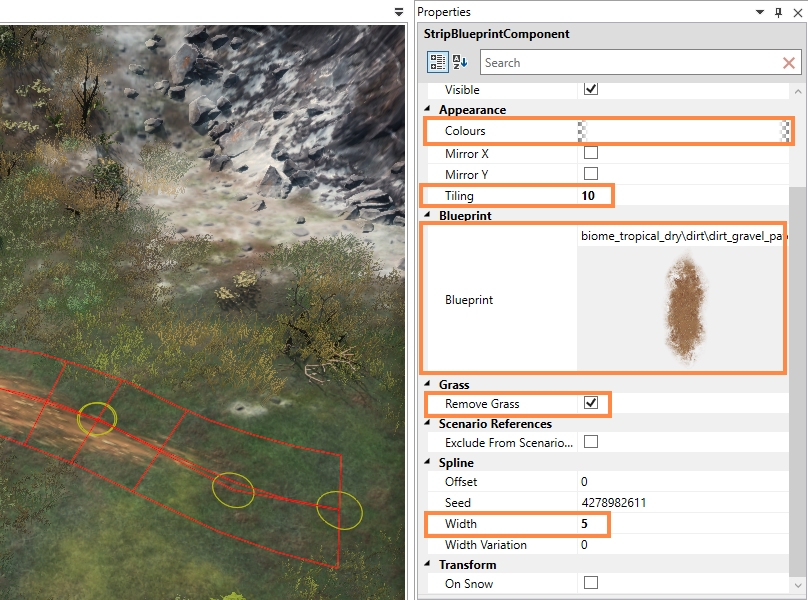Edit the Width Variation value
Image resolution: width=808 pixels, height=600 pixels.
(683, 545)
